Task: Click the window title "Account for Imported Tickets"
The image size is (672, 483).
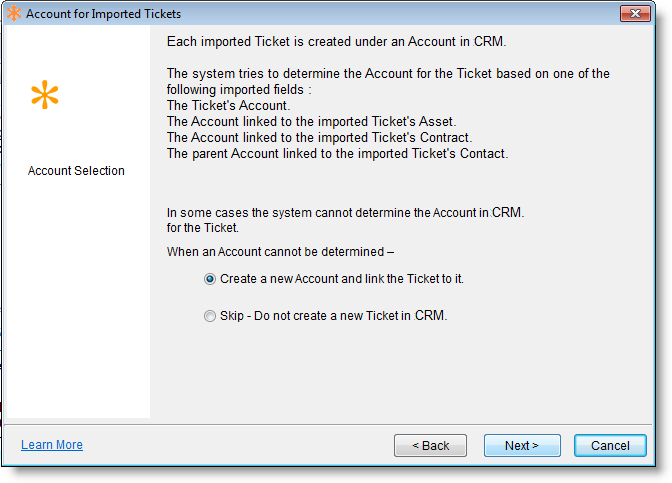Action: 104,14
